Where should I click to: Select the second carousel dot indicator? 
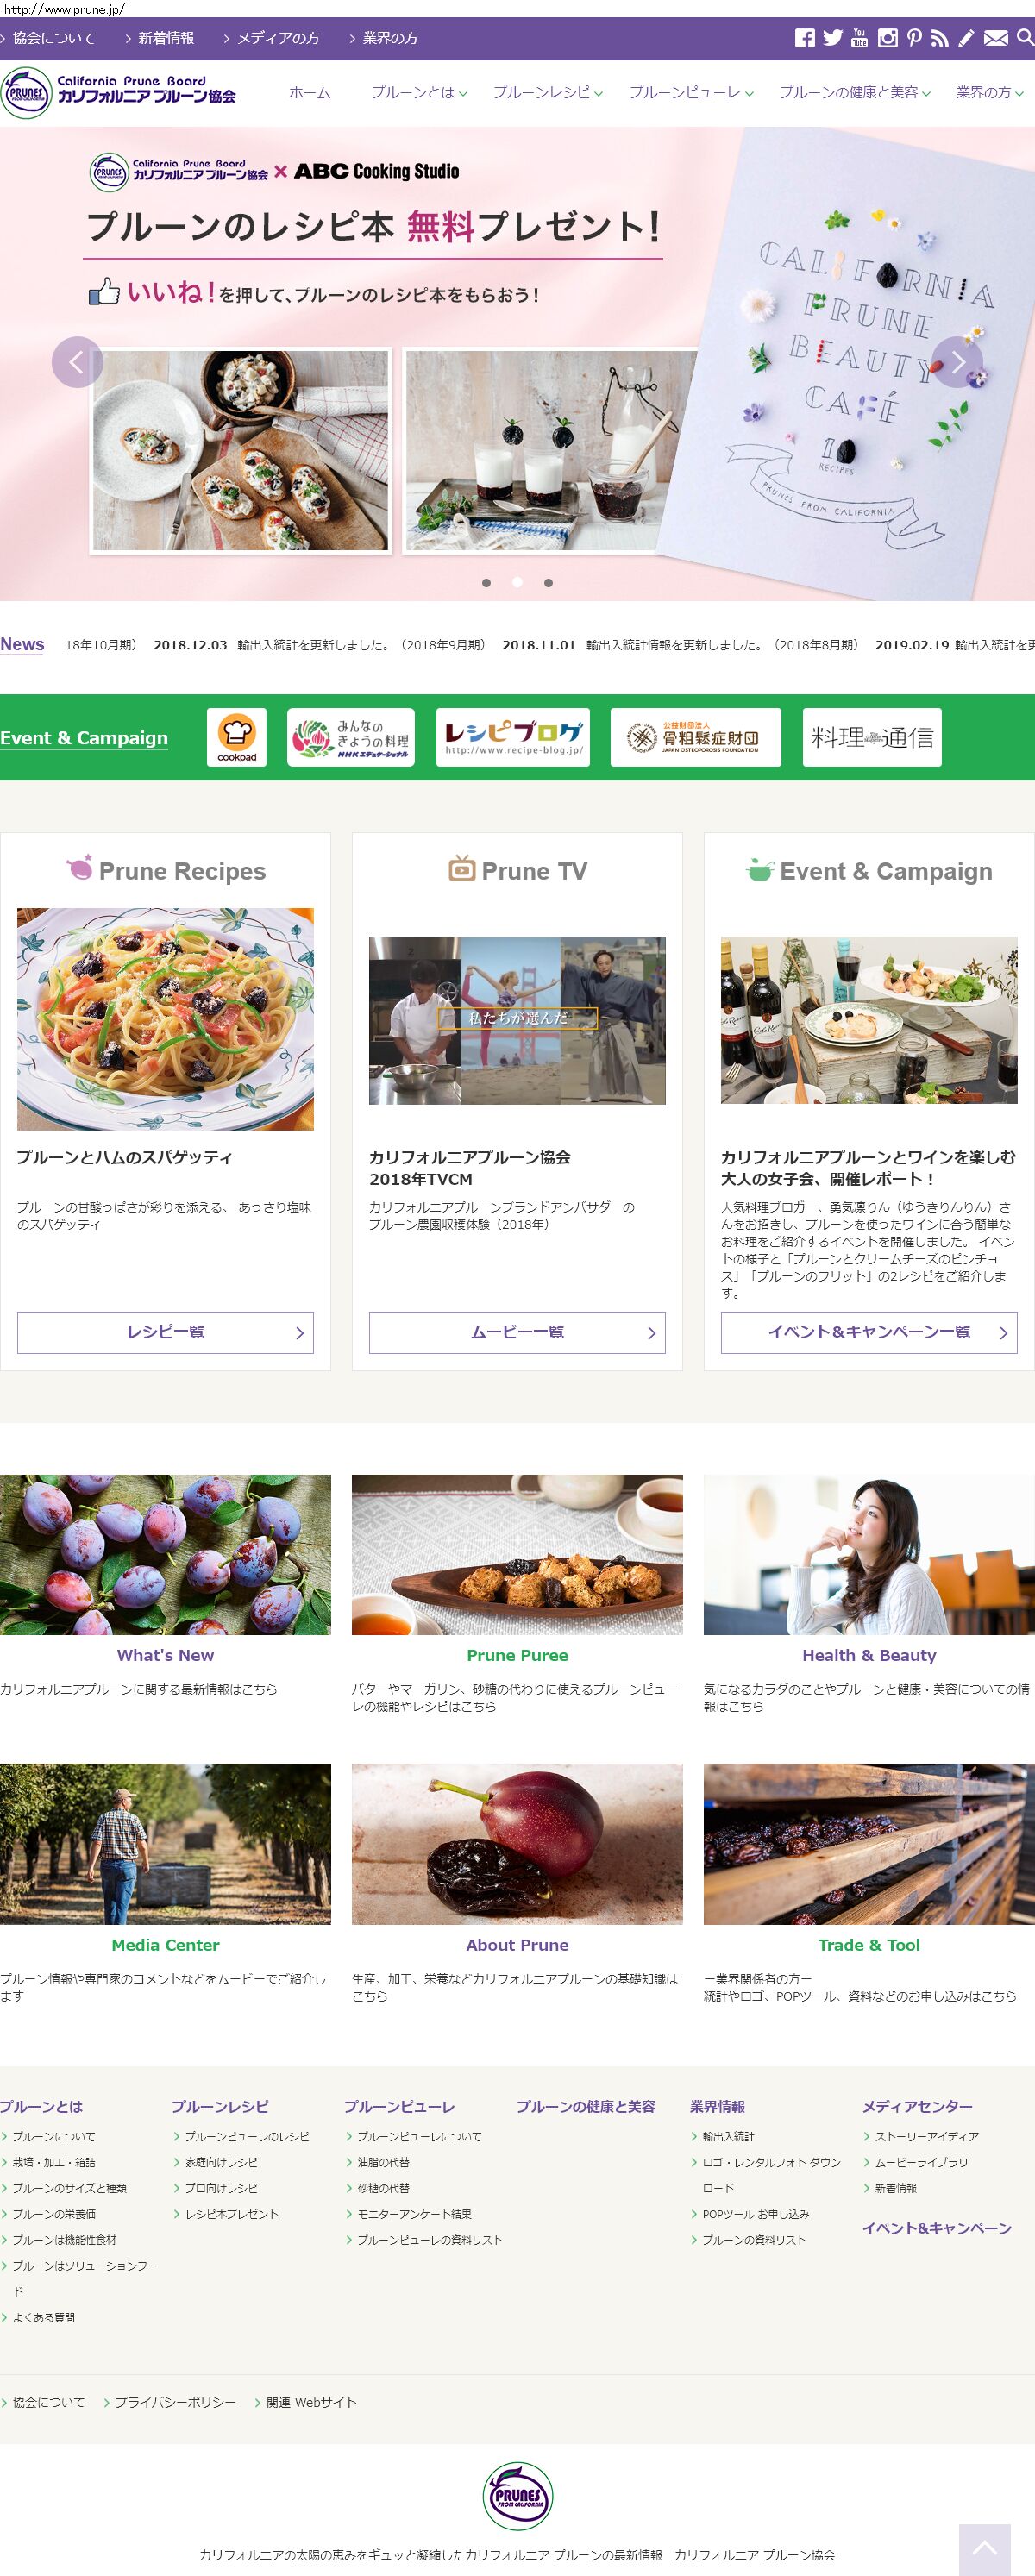point(517,583)
